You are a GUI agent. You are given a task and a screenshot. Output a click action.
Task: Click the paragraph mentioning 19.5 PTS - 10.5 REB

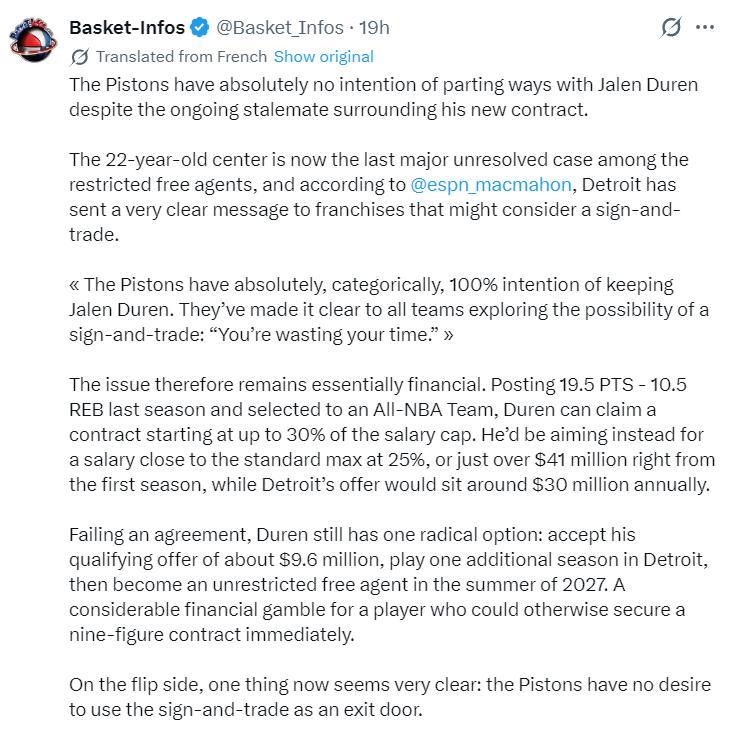[392, 435]
